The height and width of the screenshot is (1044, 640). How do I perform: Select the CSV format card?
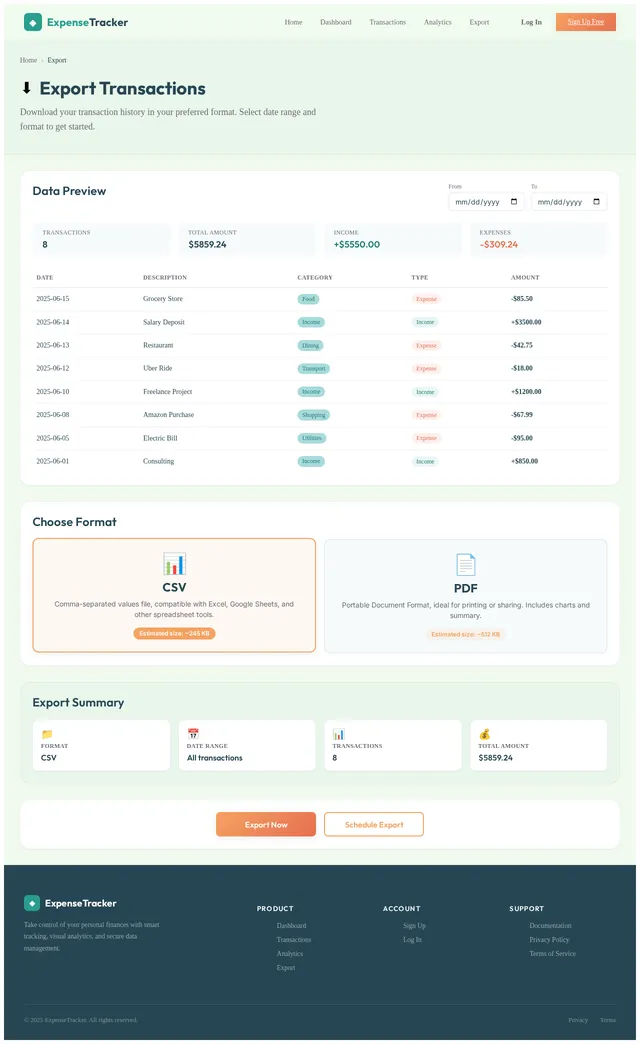pyautogui.click(x=174, y=595)
